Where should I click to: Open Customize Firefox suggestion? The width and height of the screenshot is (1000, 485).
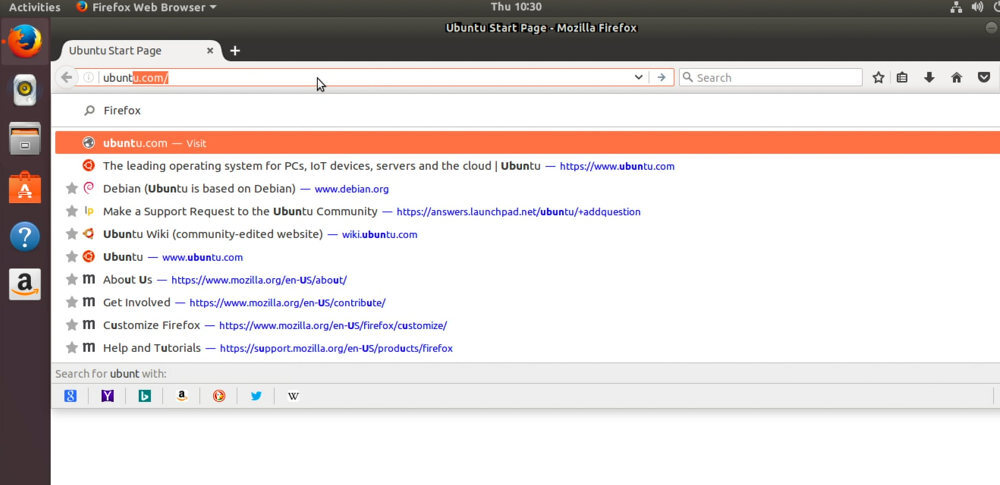[x=527, y=325]
